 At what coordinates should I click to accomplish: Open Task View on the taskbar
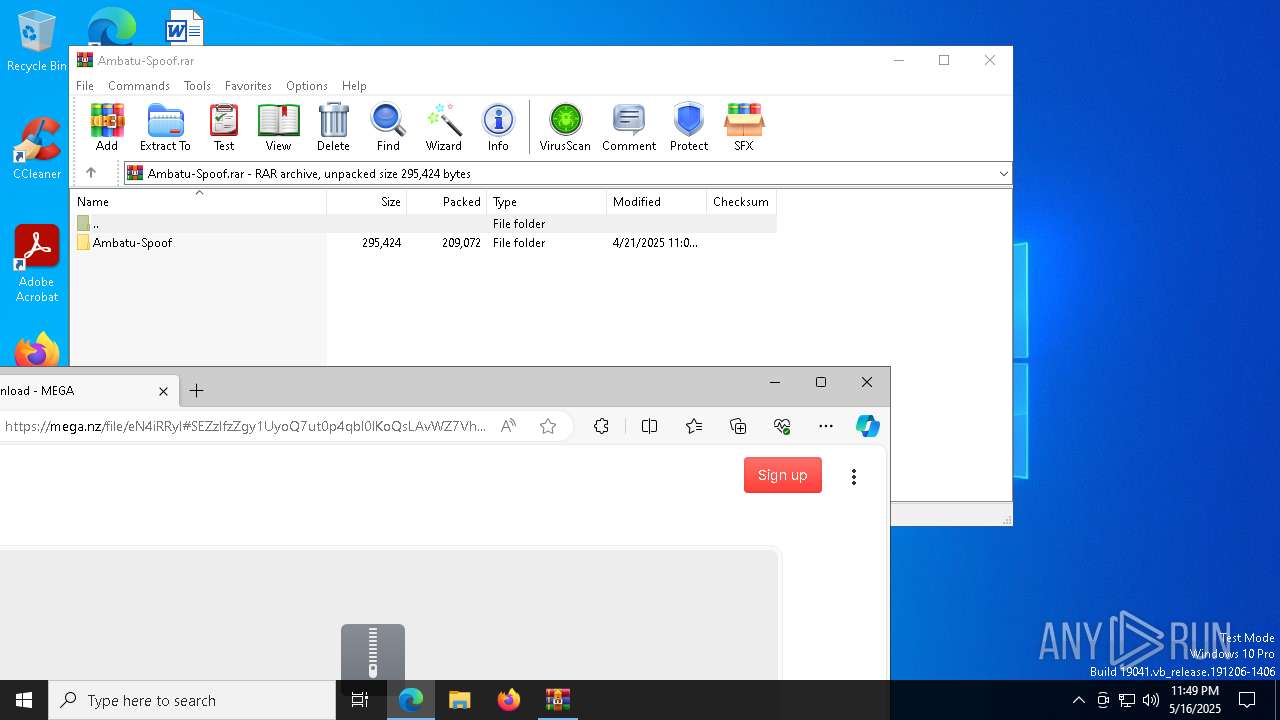coord(360,700)
